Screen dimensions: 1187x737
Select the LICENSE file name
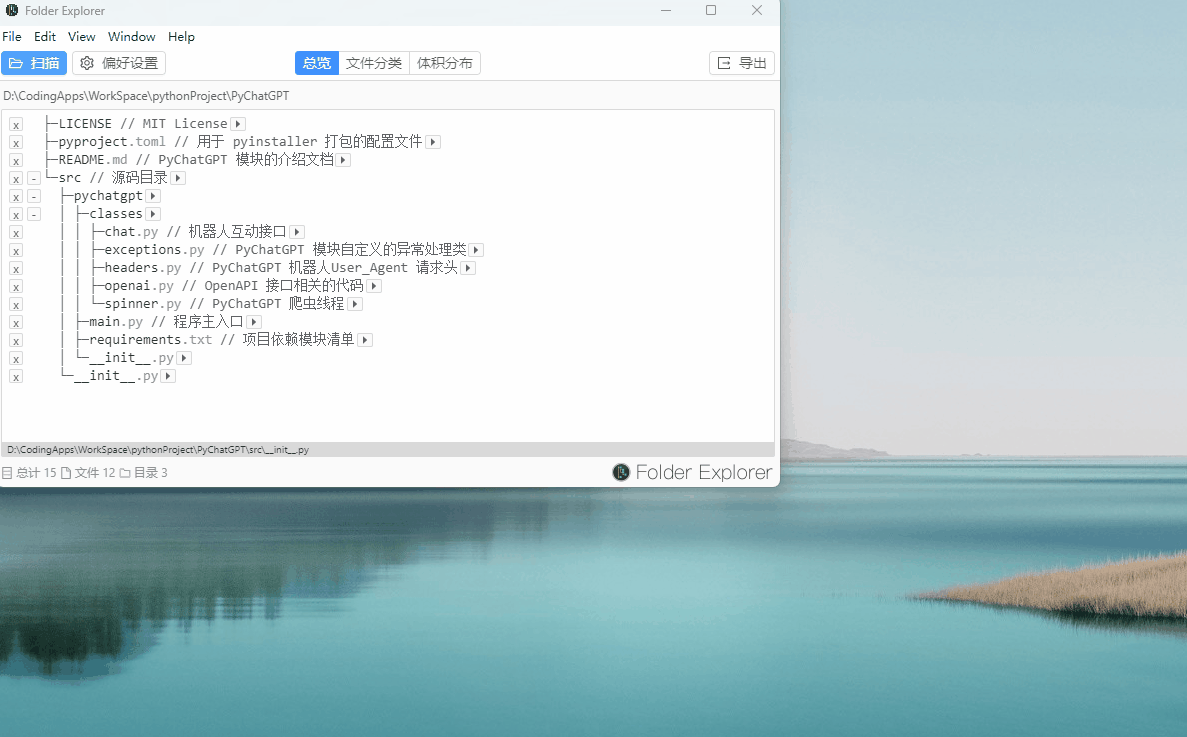pos(85,123)
